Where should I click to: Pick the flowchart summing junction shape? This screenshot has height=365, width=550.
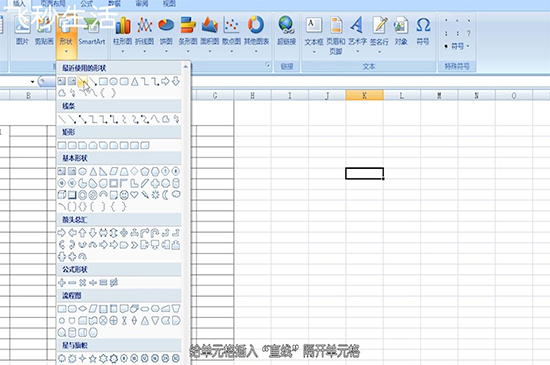(103, 320)
